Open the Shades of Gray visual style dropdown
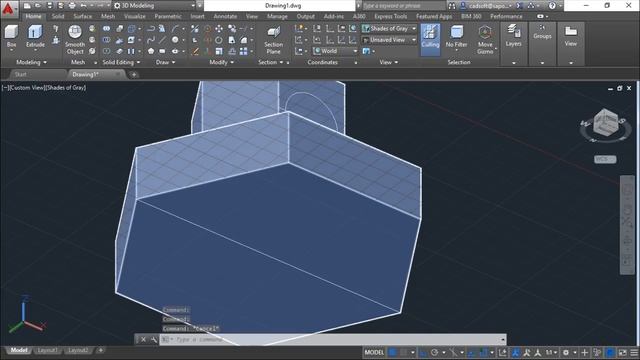The image size is (640, 360). tap(389, 29)
